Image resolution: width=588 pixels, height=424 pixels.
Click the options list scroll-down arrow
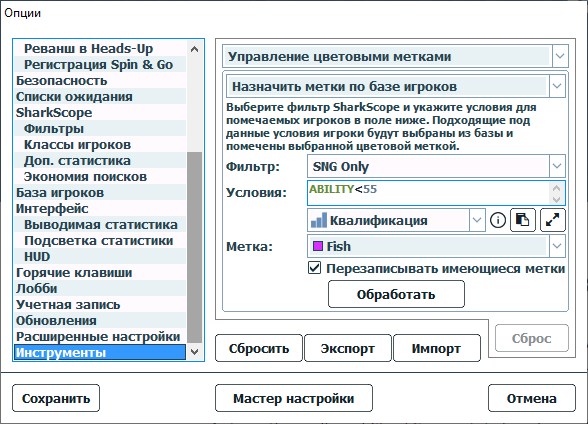point(194,352)
